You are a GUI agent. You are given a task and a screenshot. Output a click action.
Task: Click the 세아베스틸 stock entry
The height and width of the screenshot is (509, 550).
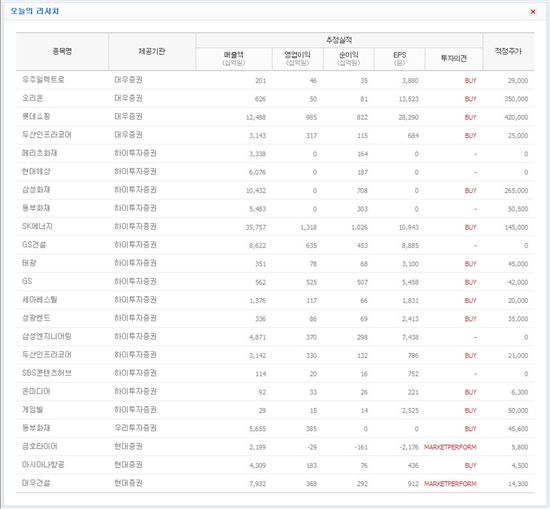pos(39,300)
